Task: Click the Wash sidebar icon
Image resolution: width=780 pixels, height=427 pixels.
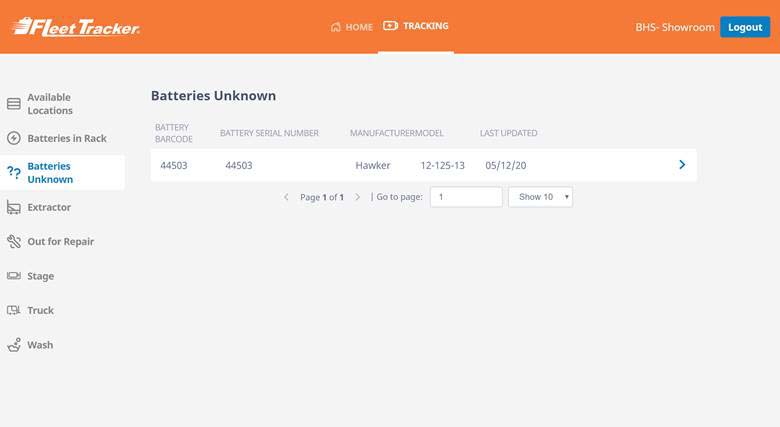Action: pos(14,345)
